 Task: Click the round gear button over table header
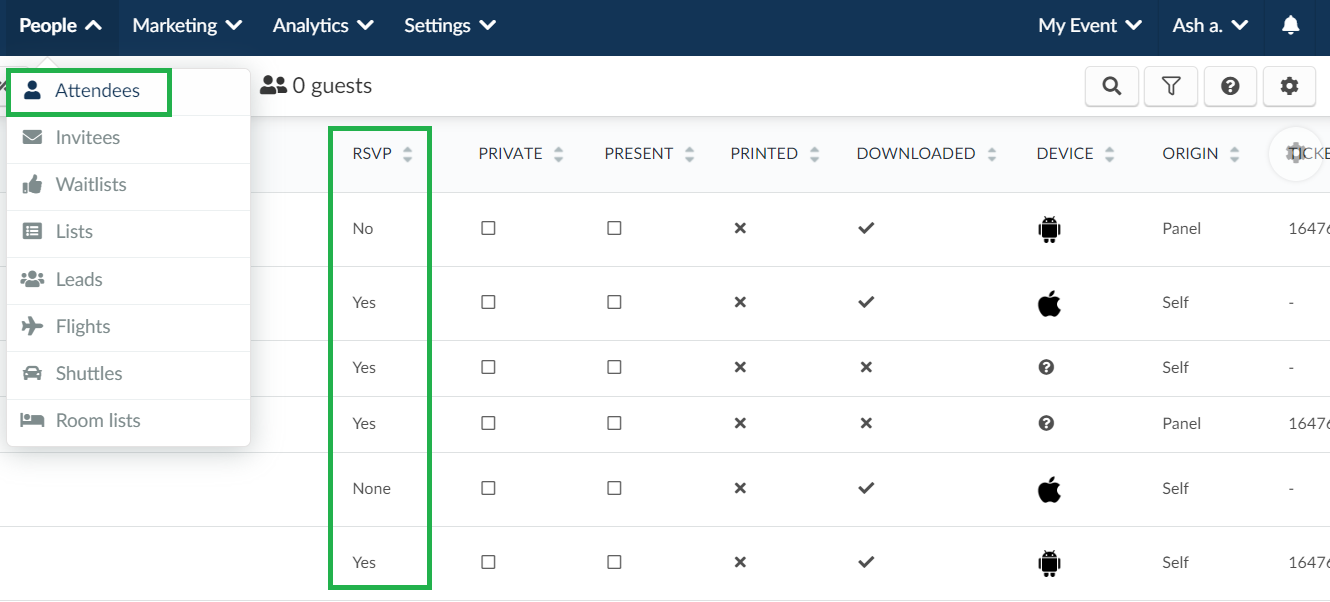[x=1296, y=153]
